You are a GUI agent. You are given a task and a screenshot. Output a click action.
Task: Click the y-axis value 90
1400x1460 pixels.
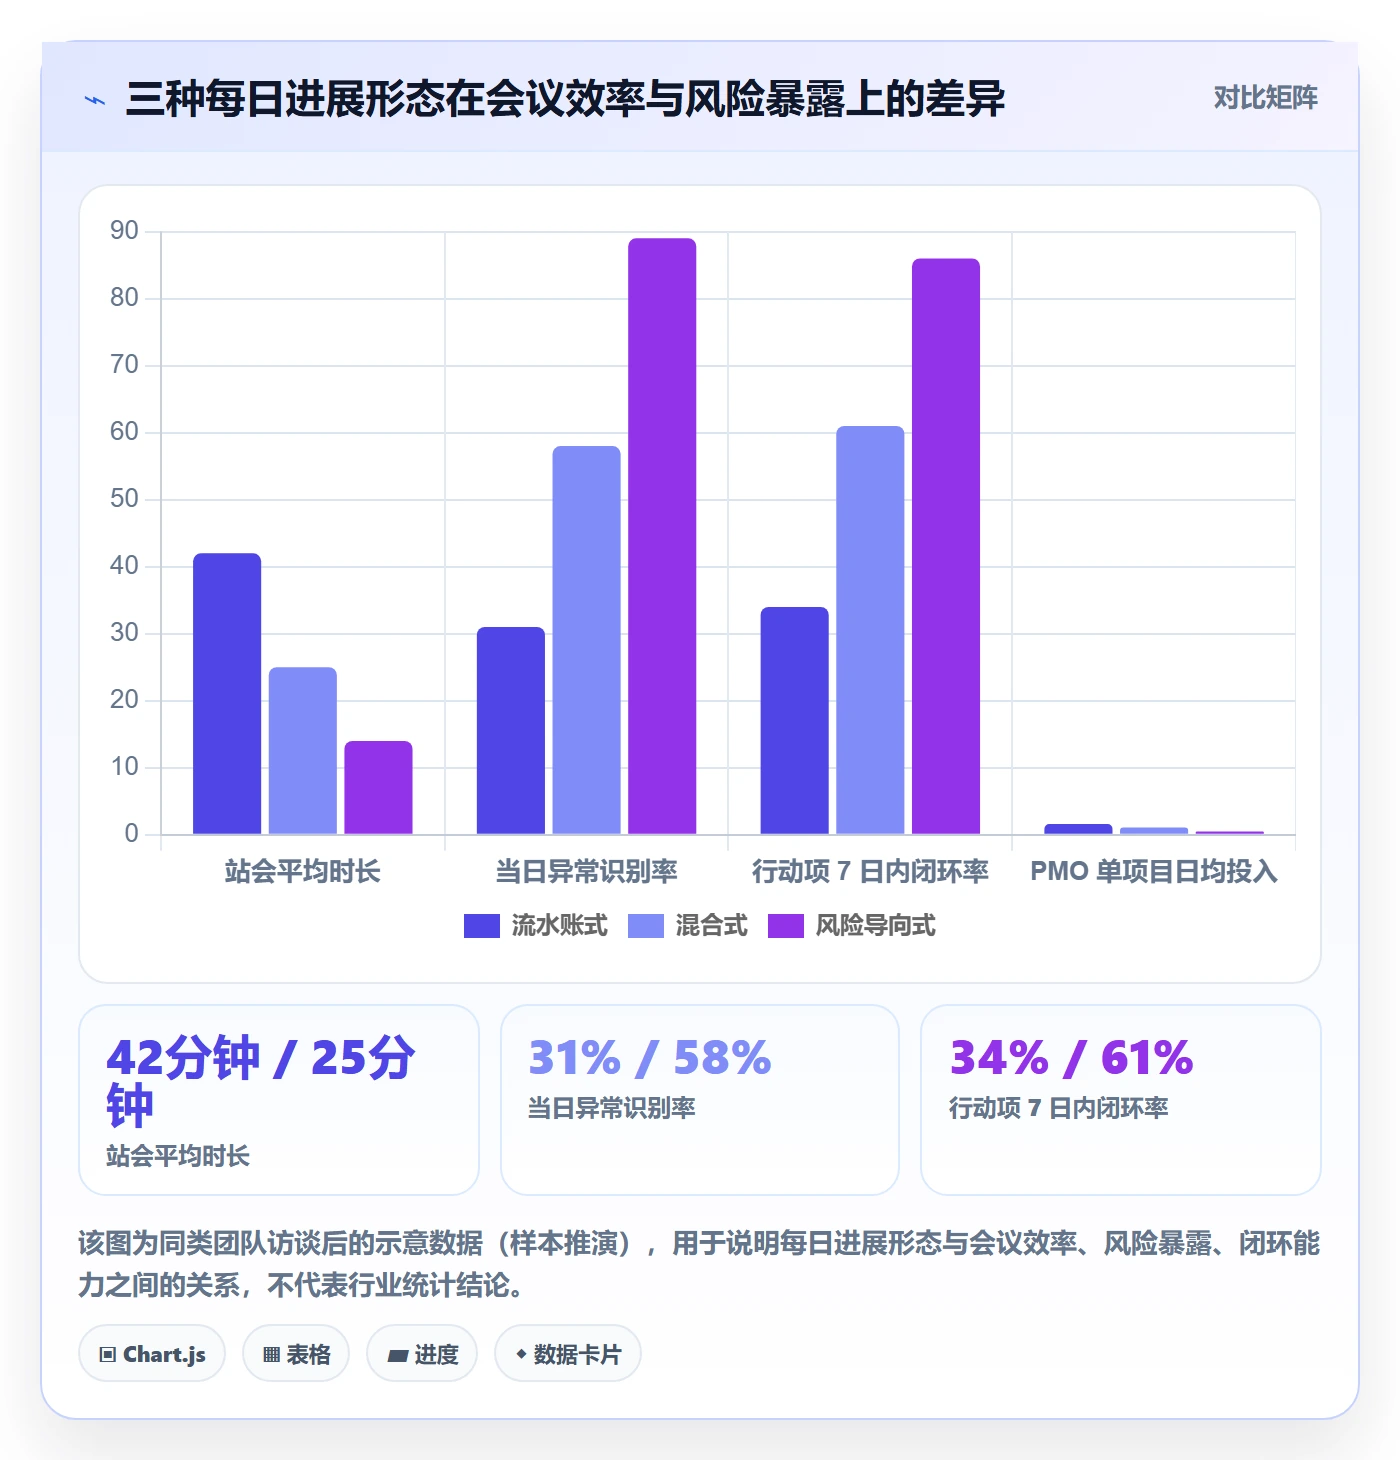(124, 231)
